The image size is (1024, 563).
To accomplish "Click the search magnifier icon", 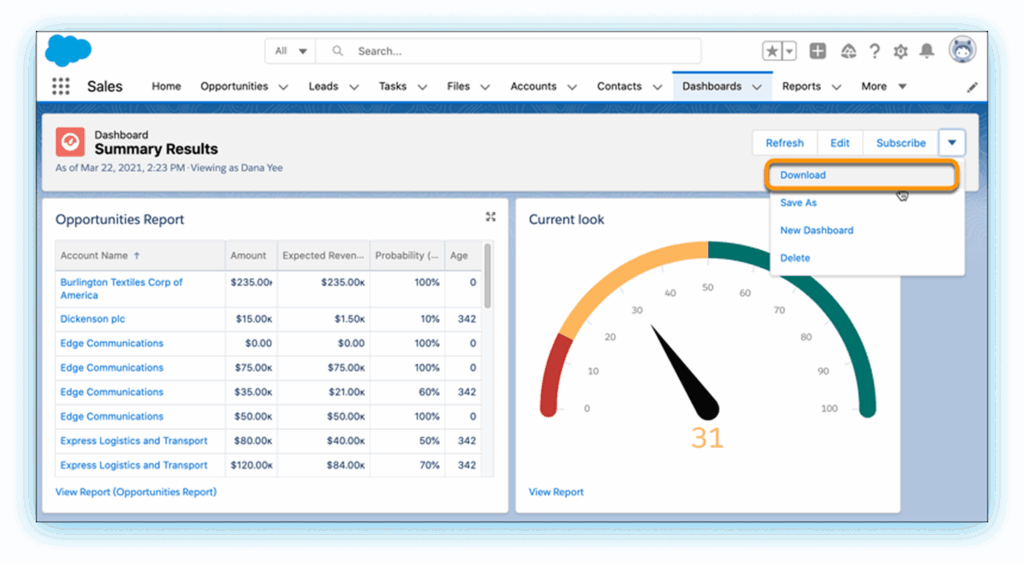I will (338, 51).
